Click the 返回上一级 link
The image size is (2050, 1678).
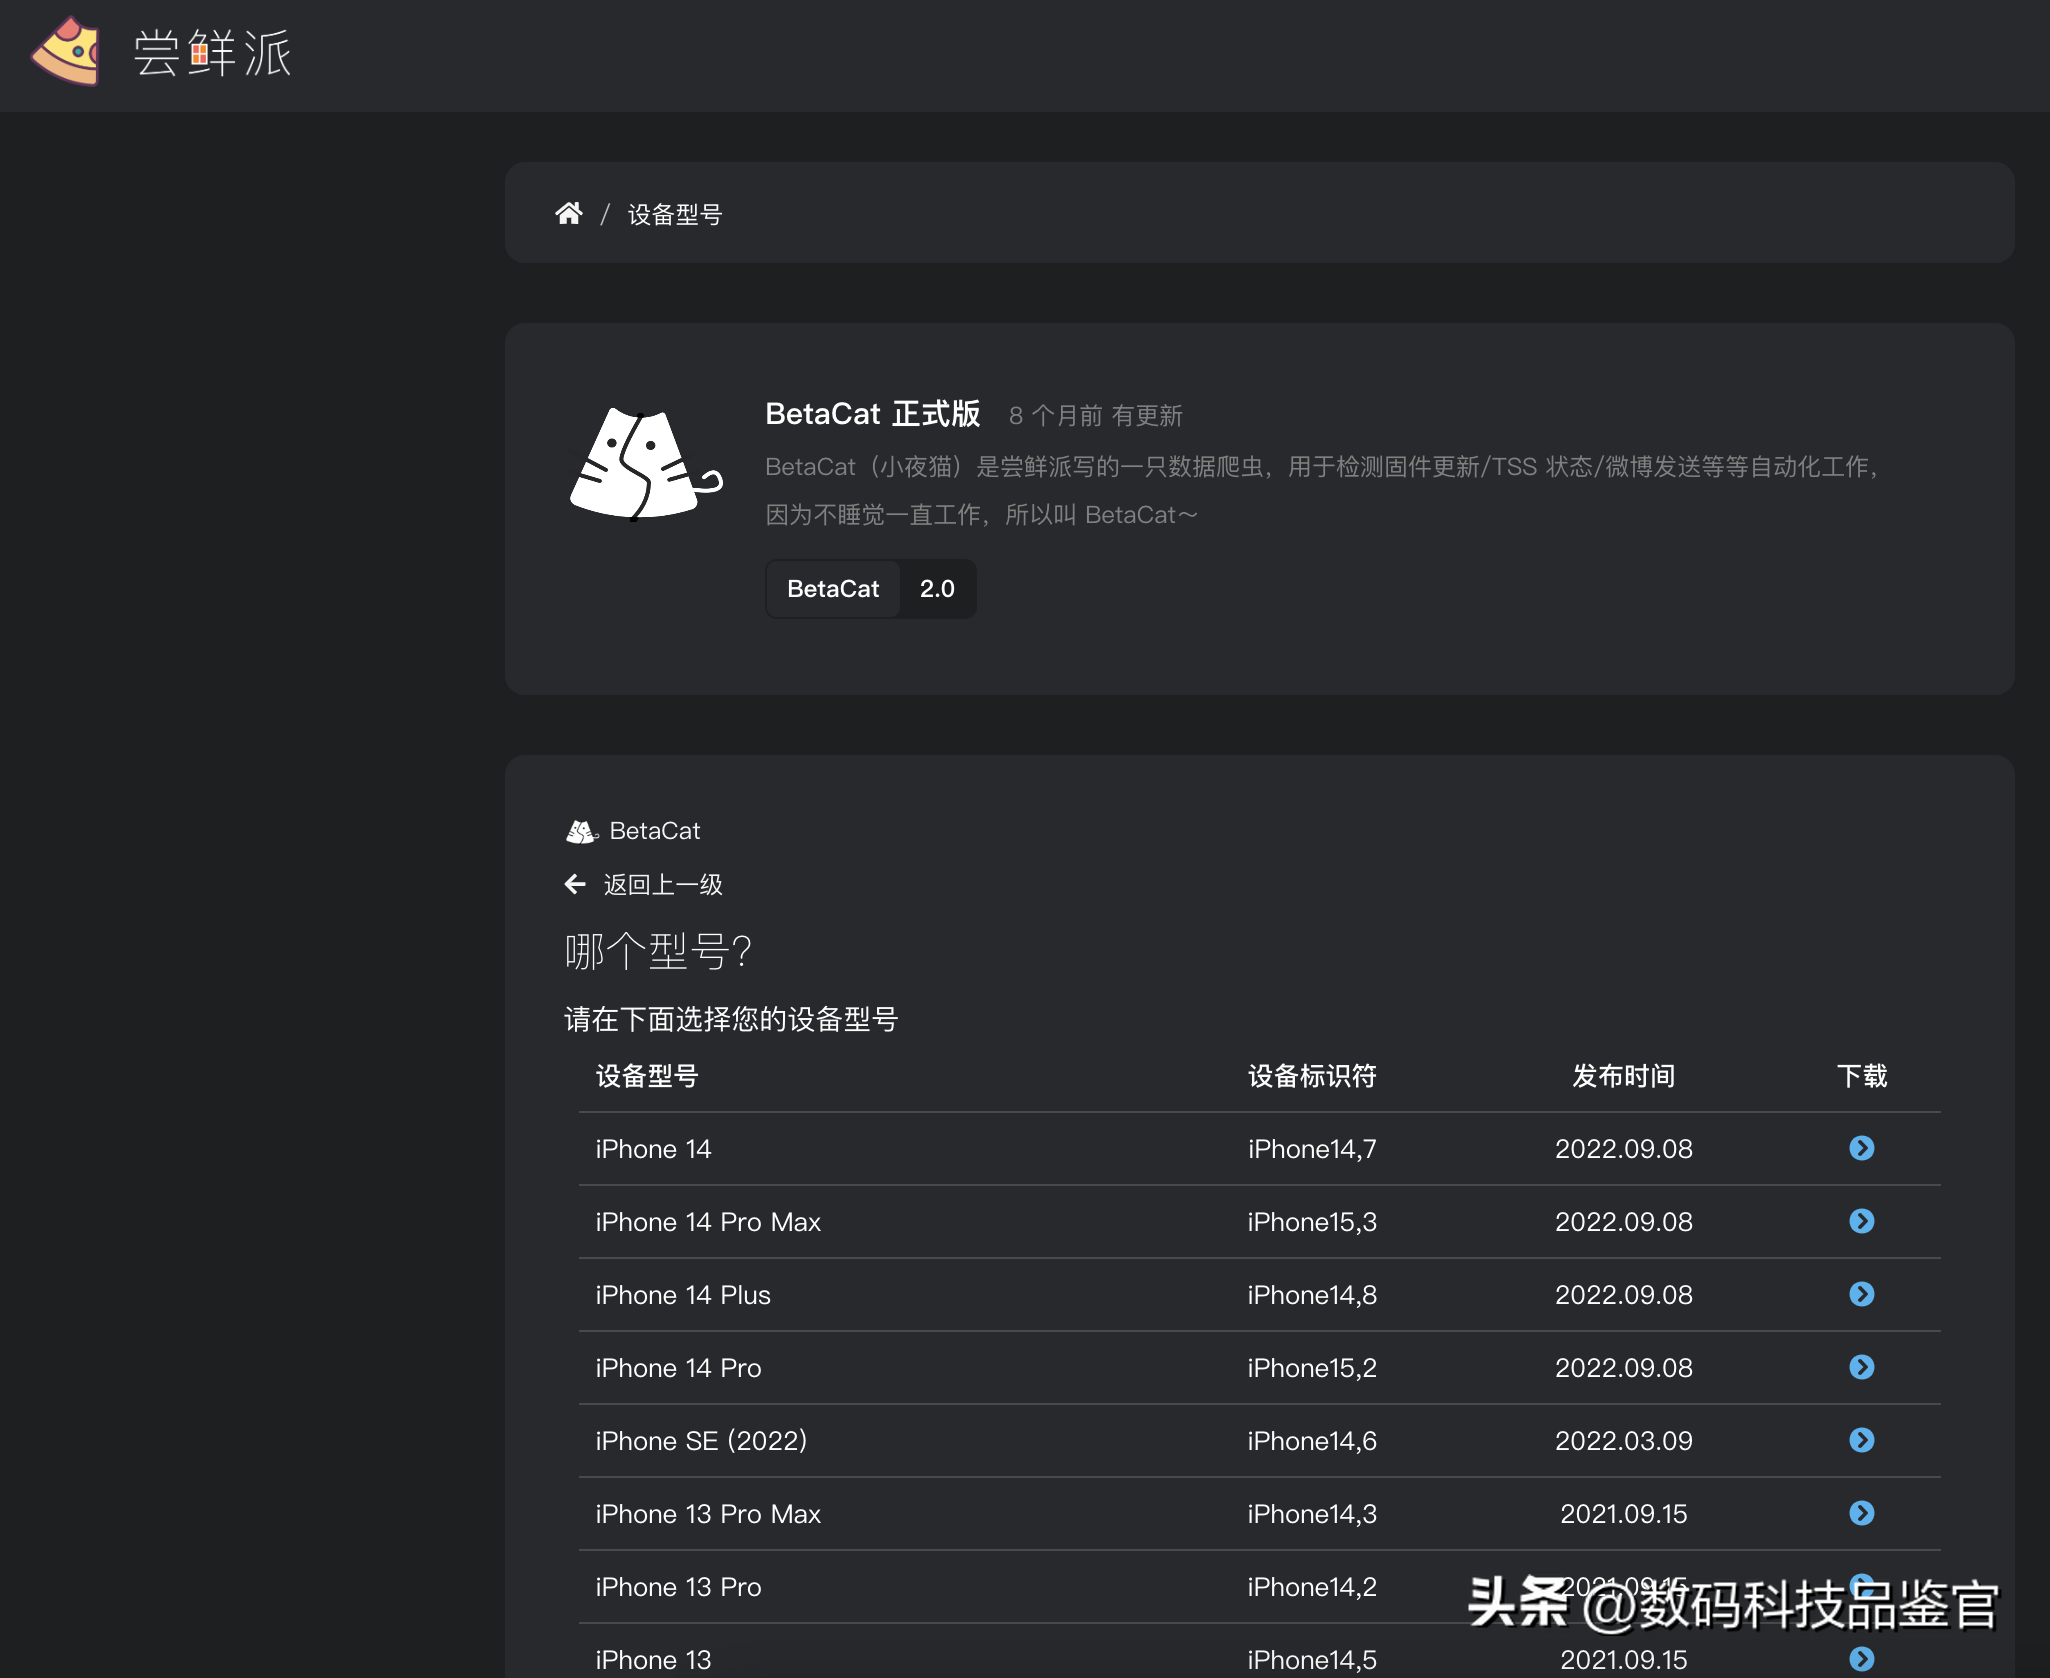pyautogui.click(x=662, y=884)
